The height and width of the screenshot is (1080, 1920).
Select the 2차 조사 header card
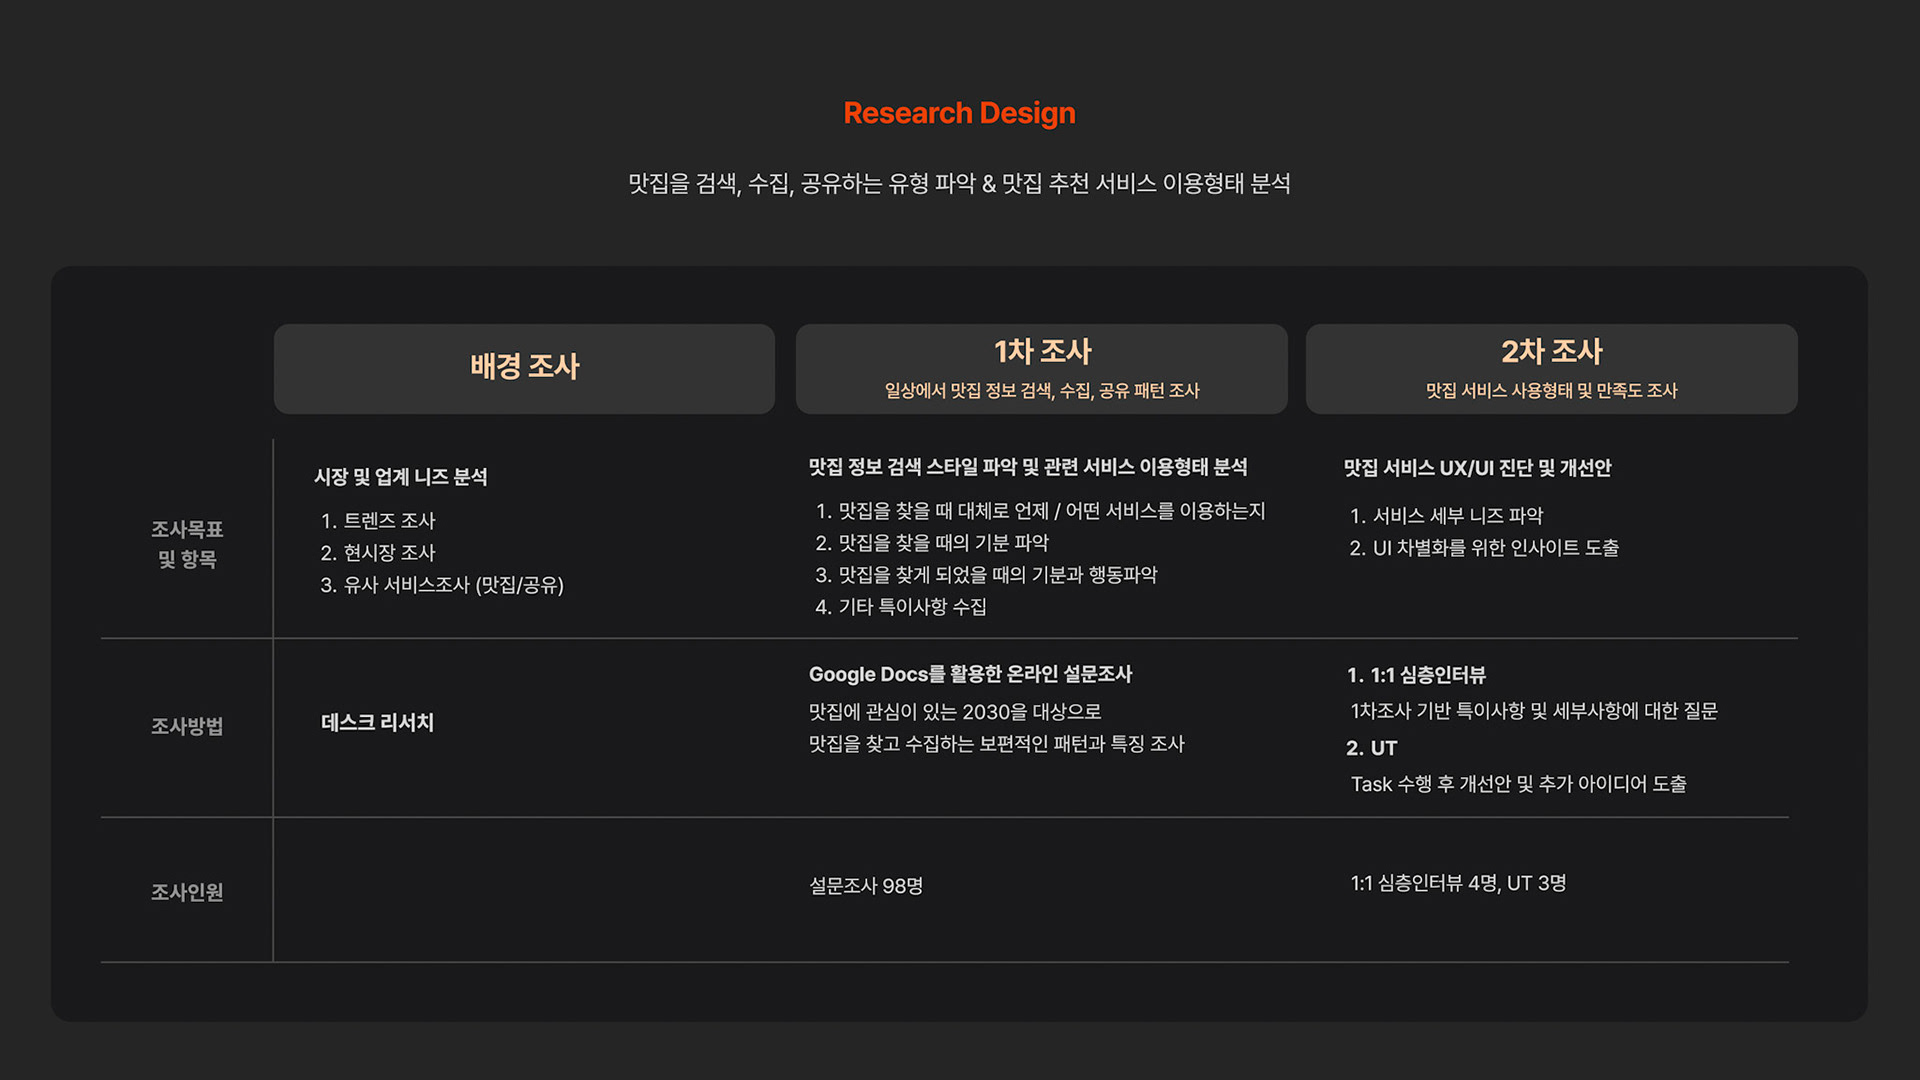pyautogui.click(x=1551, y=367)
